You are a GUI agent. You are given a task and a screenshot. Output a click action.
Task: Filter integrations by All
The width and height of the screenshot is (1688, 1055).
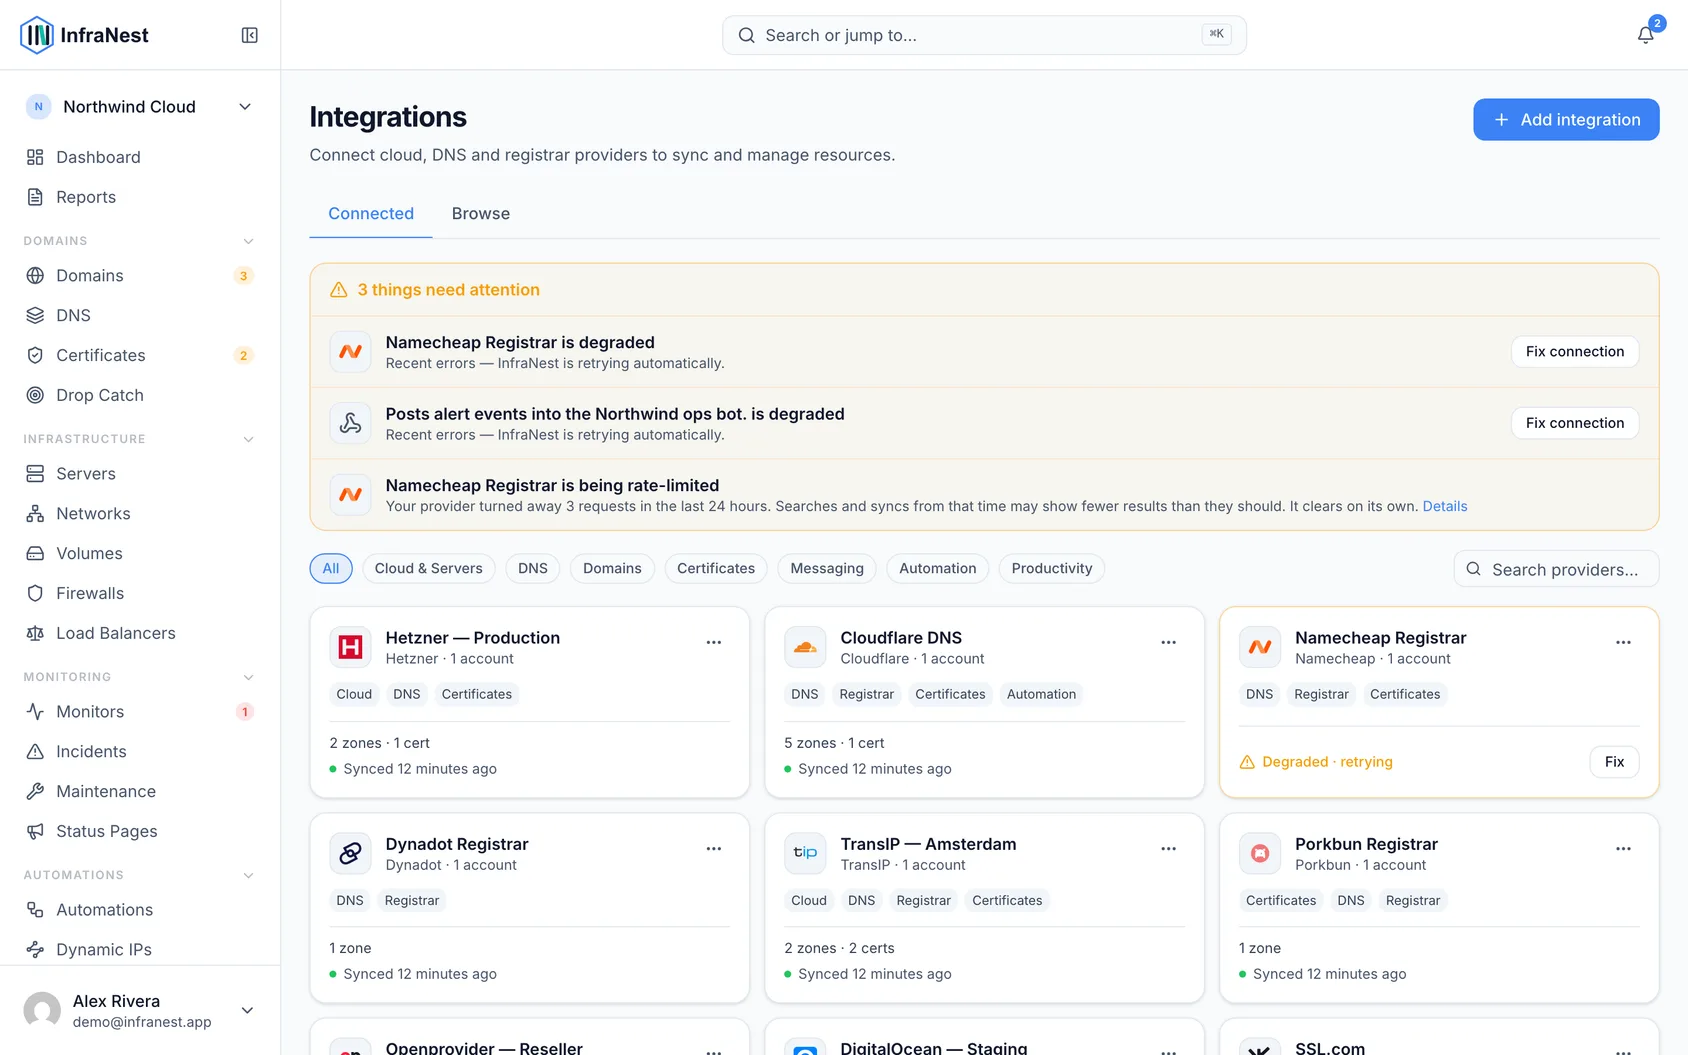click(x=331, y=568)
